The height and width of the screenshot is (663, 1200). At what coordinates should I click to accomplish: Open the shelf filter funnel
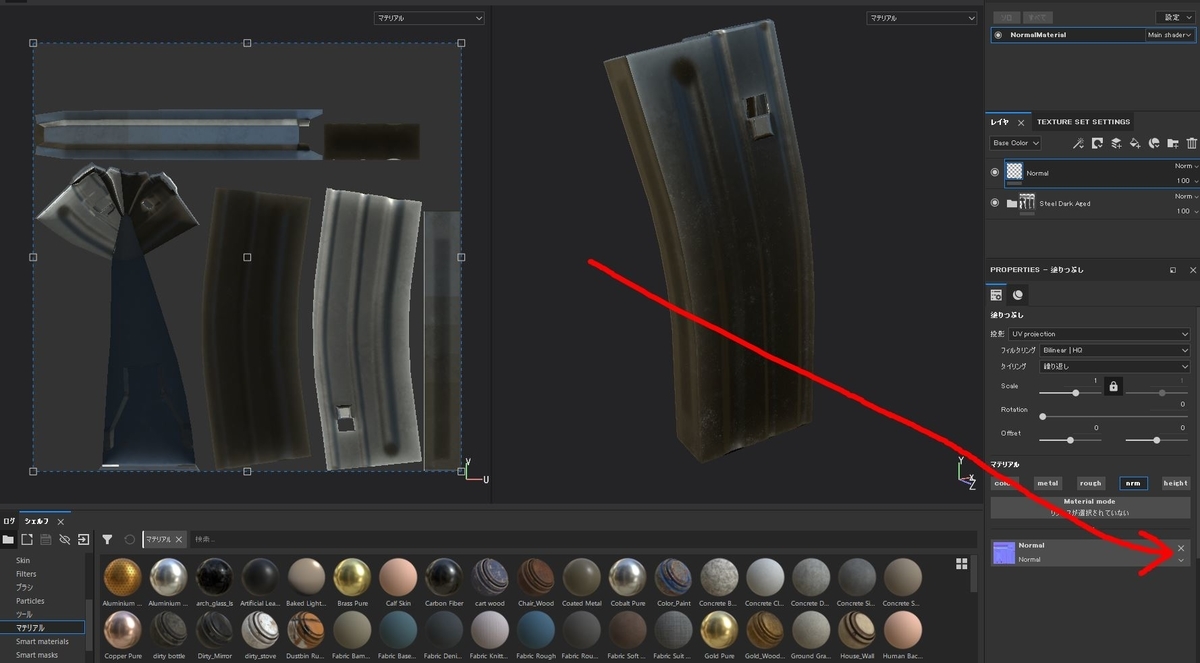pyautogui.click(x=107, y=539)
